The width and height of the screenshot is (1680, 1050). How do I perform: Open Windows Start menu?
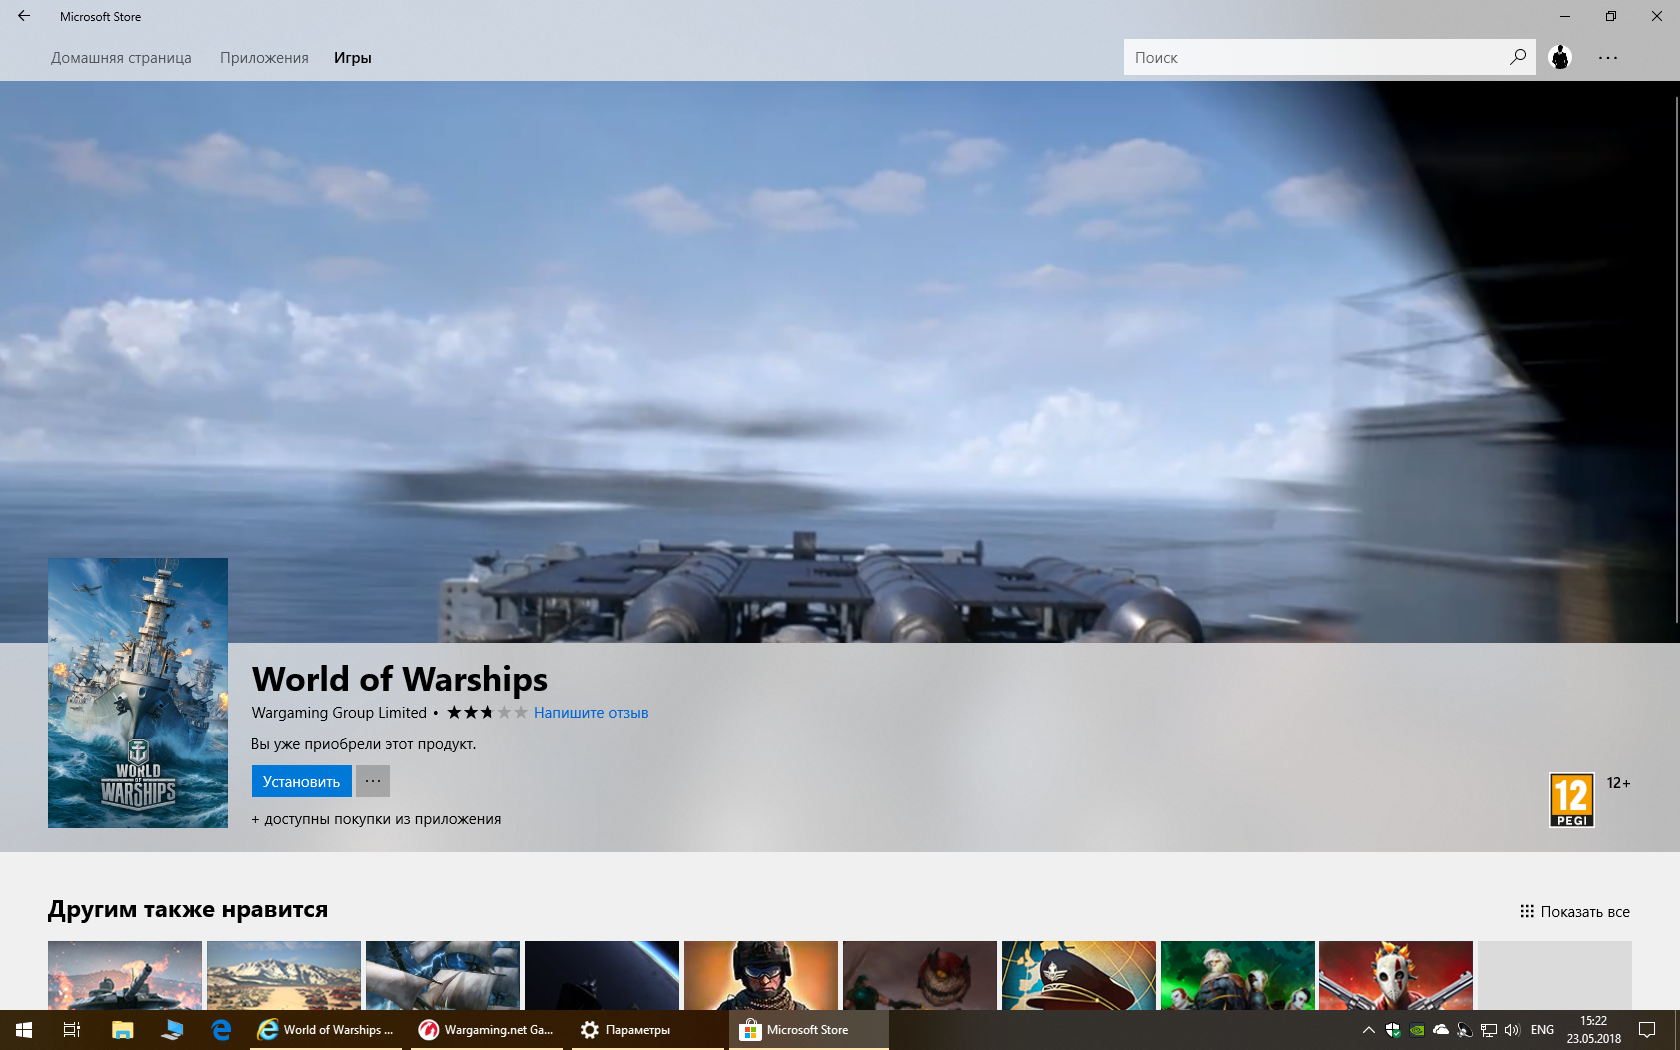[x=24, y=1030]
